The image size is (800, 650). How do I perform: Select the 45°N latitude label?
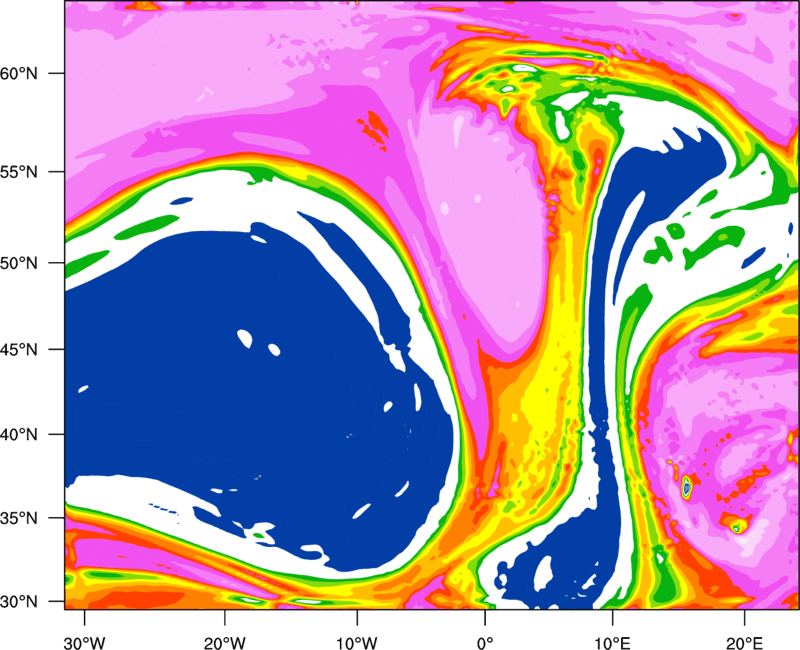click(19, 349)
